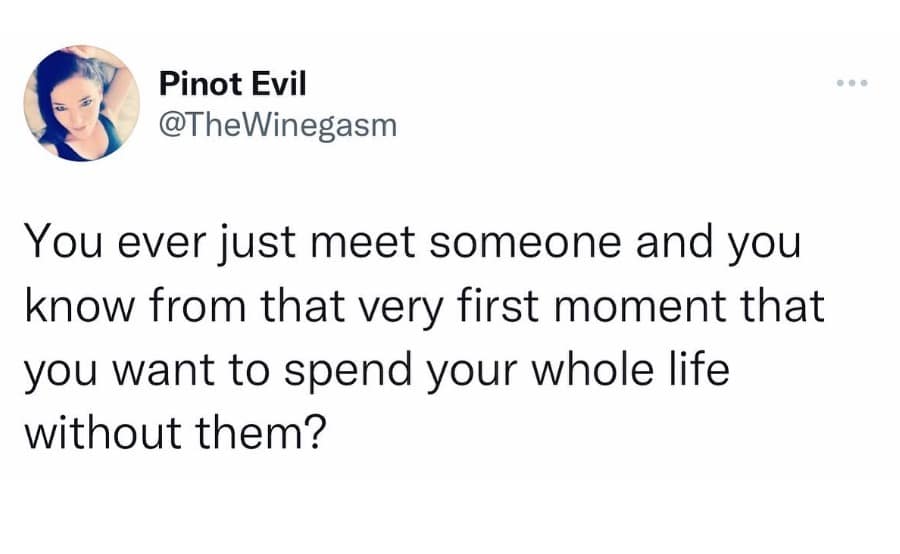Click the @TheWinegasm handle
Viewport: 900px width, 554px height.
tap(277, 124)
